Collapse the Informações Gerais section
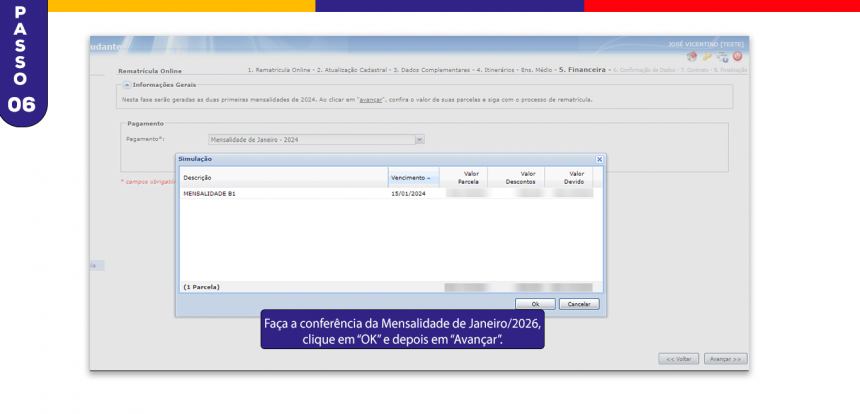The image size is (860, 414). [x=127, y=85]
